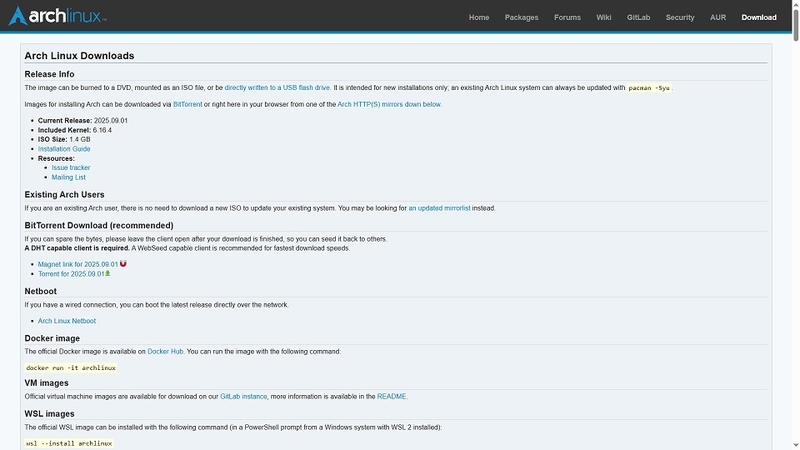800x450 pixels.
Task: Open the Installation Guide link
Action: coord(64,149)
